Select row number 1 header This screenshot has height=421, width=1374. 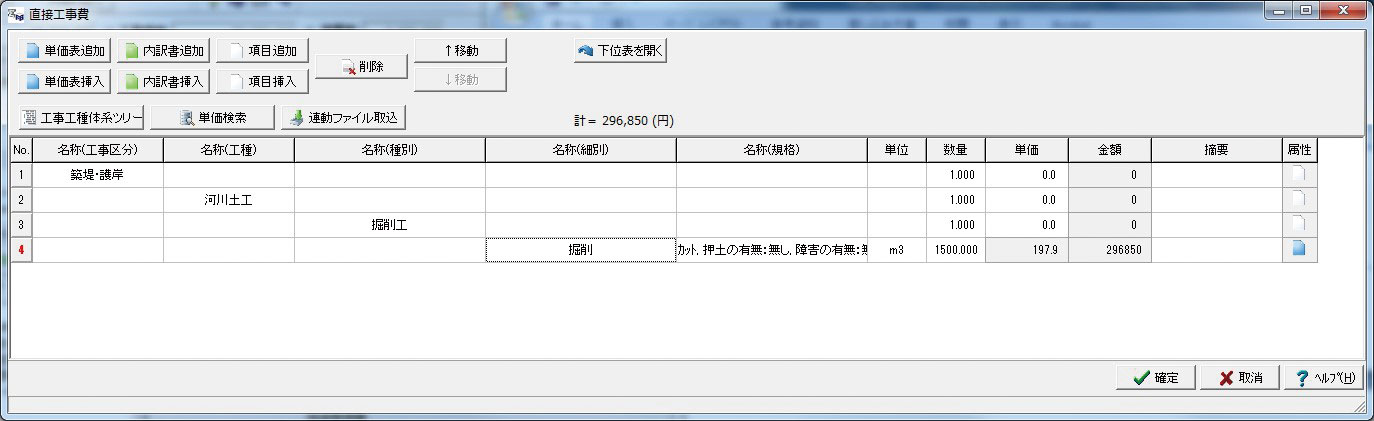point(22,175)
